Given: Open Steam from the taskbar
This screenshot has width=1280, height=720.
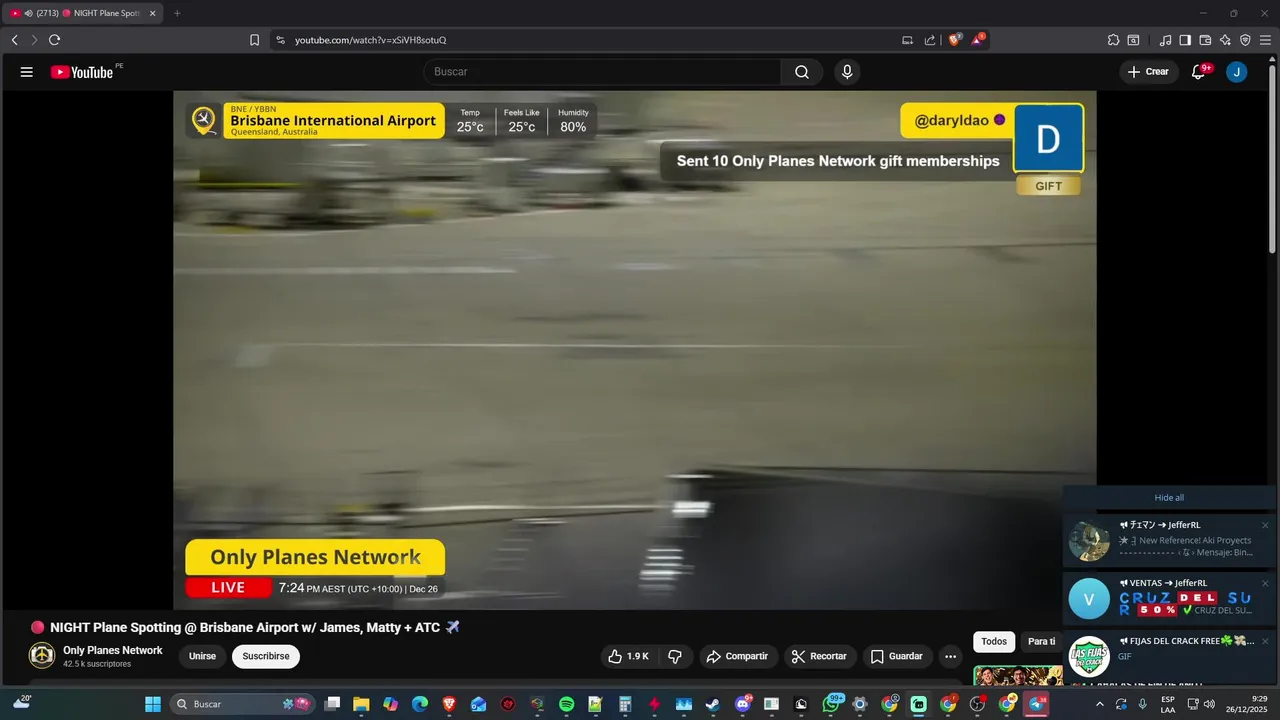Looking at the screenshot, I should point(712,704).
